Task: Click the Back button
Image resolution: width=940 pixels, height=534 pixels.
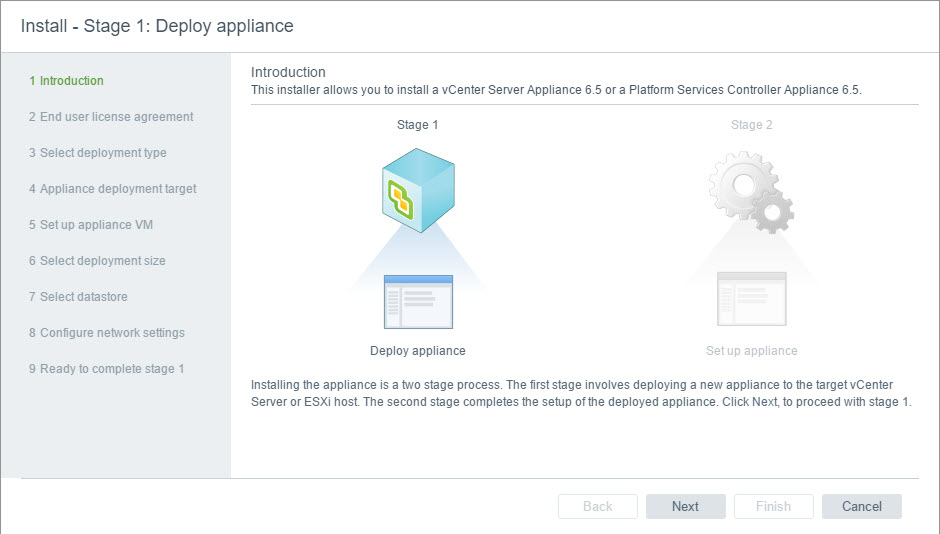Action: click(x=597, y=506)
